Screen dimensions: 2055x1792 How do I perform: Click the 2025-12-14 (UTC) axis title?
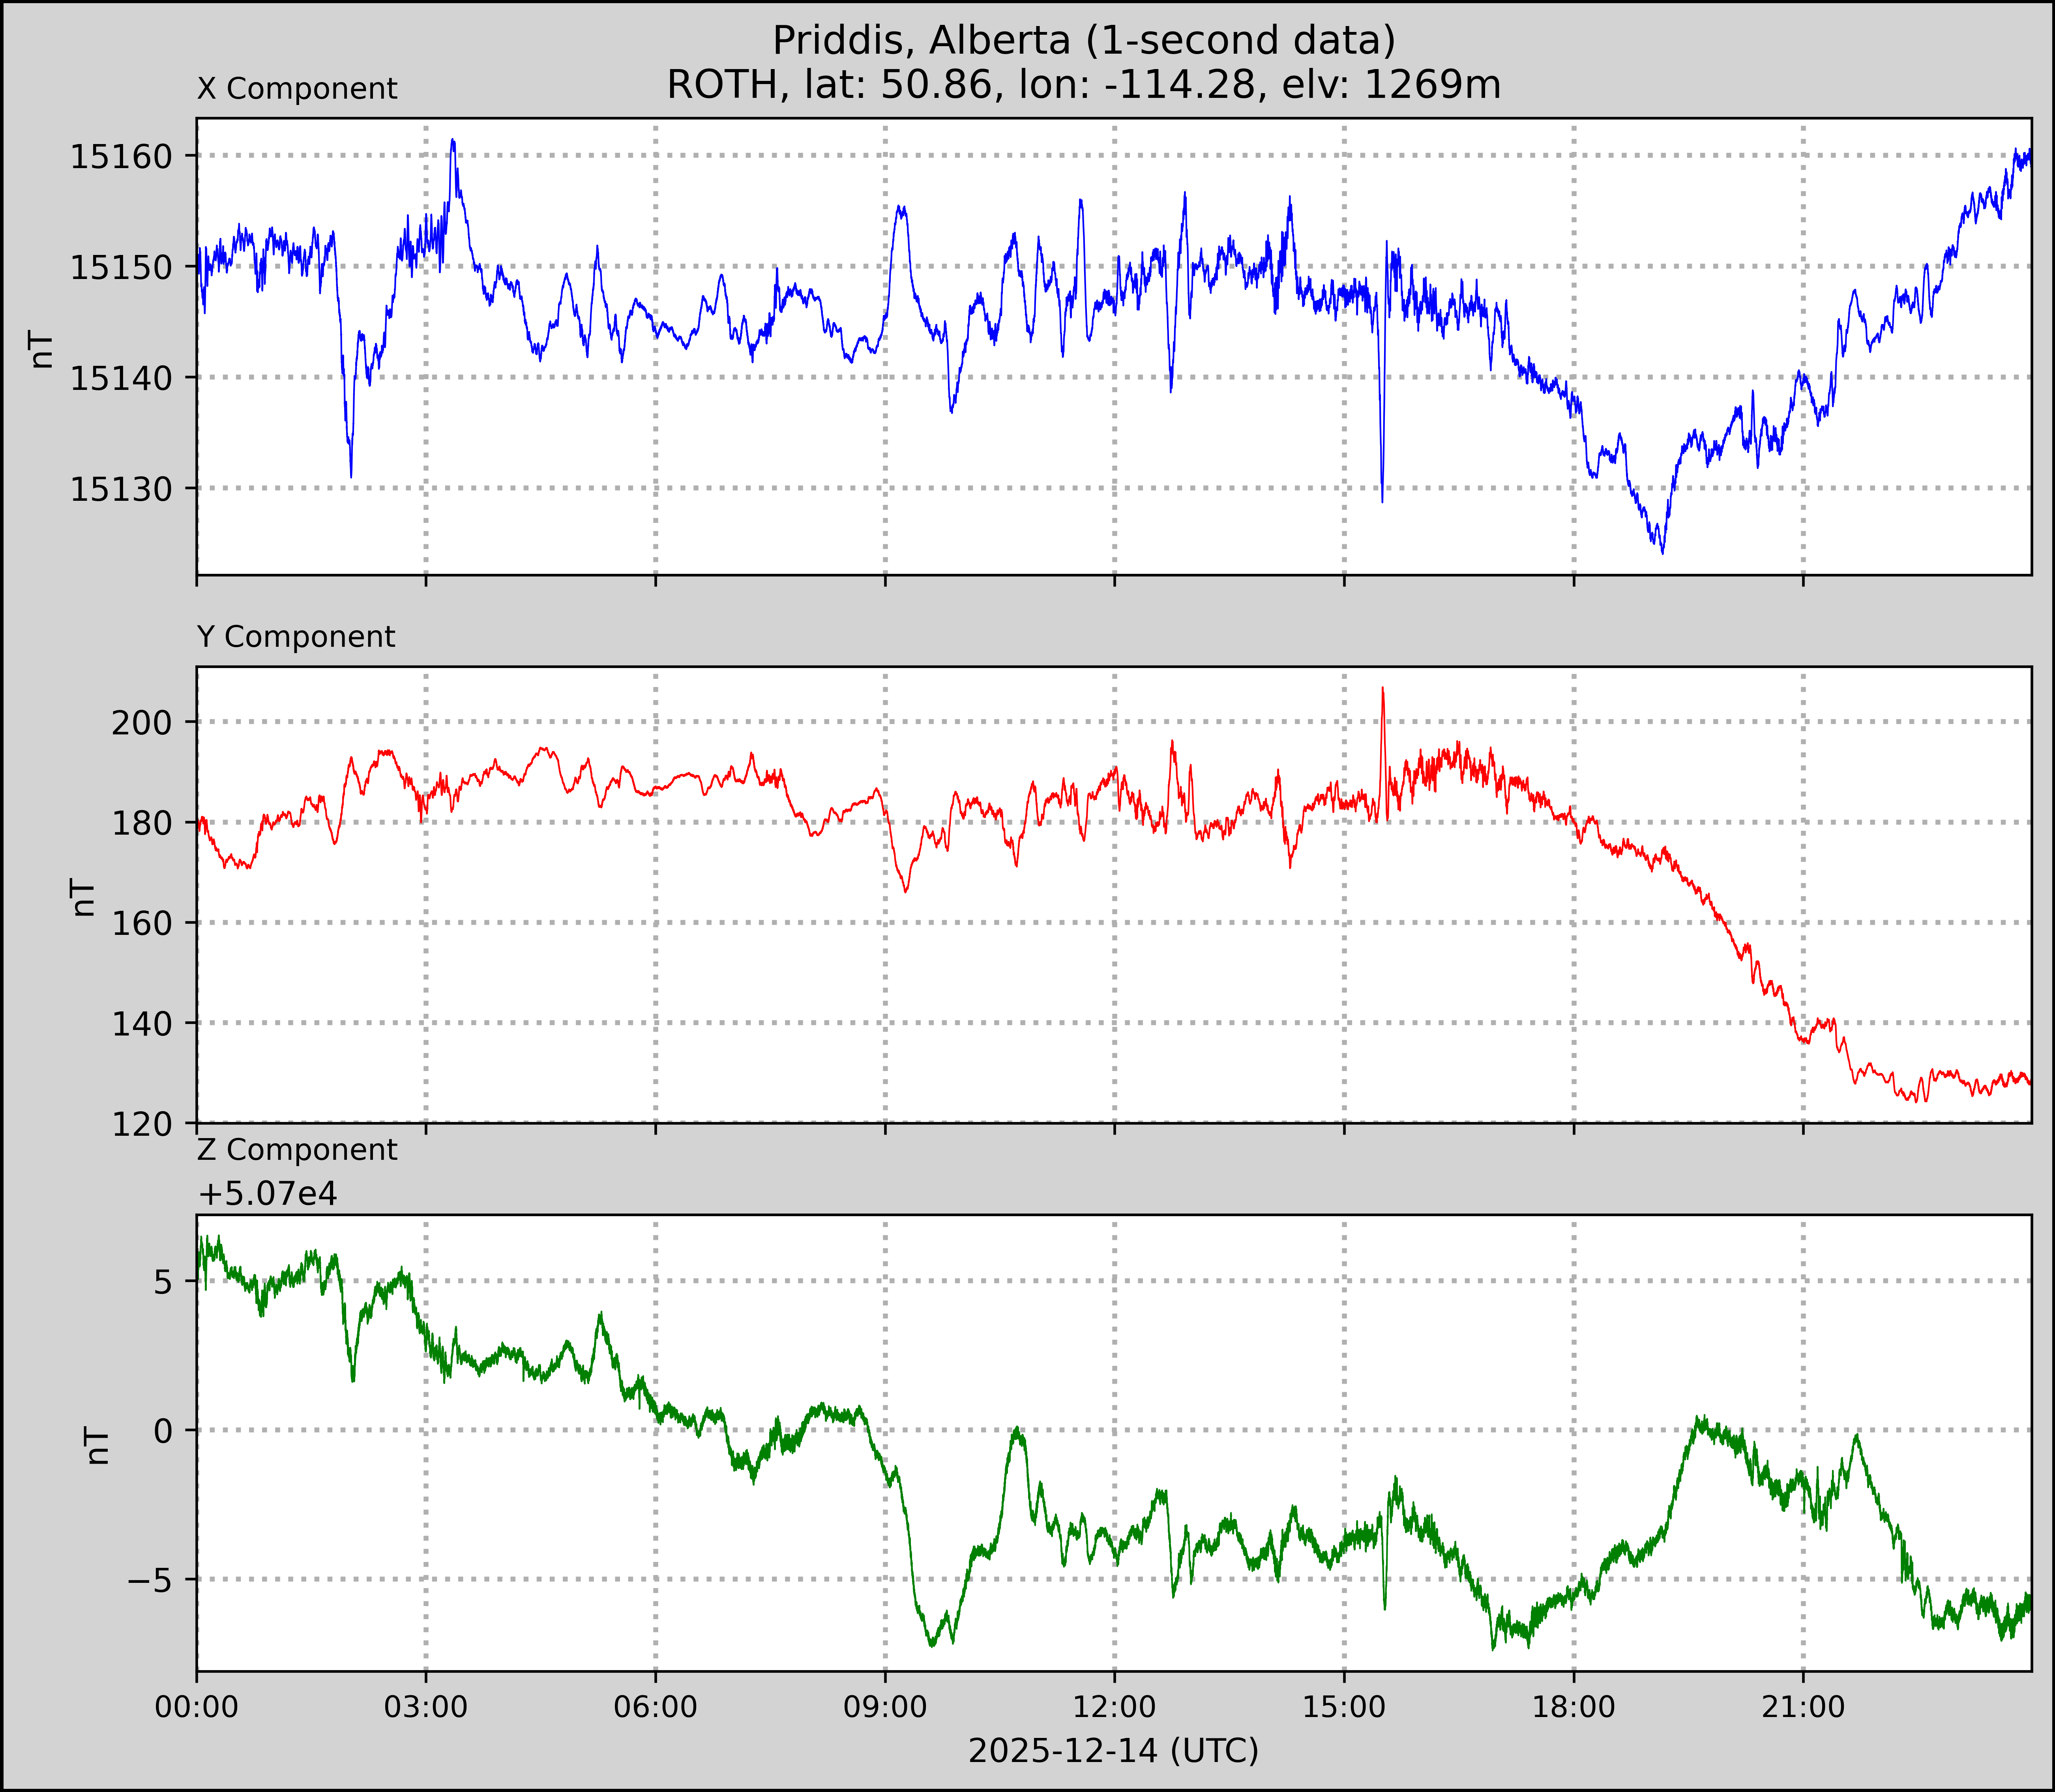tap(1113, 1751)
